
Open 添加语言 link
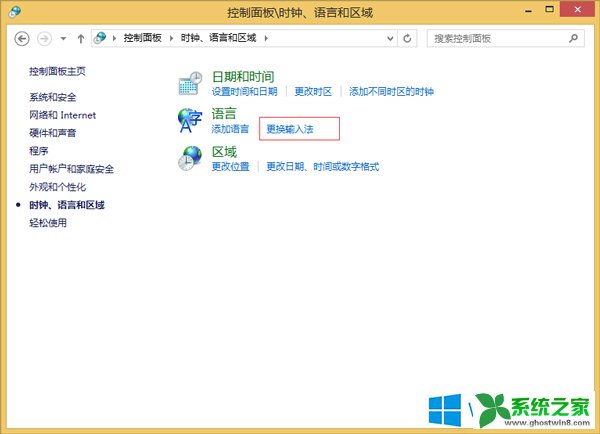pyautogui.click(x=231, y=129)
